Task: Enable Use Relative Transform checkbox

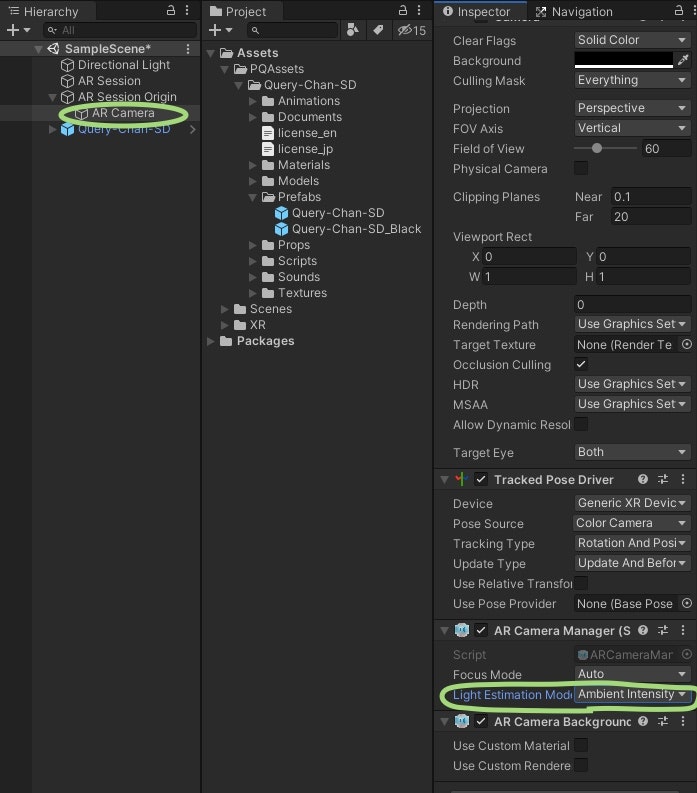Action: click(581, 583)
